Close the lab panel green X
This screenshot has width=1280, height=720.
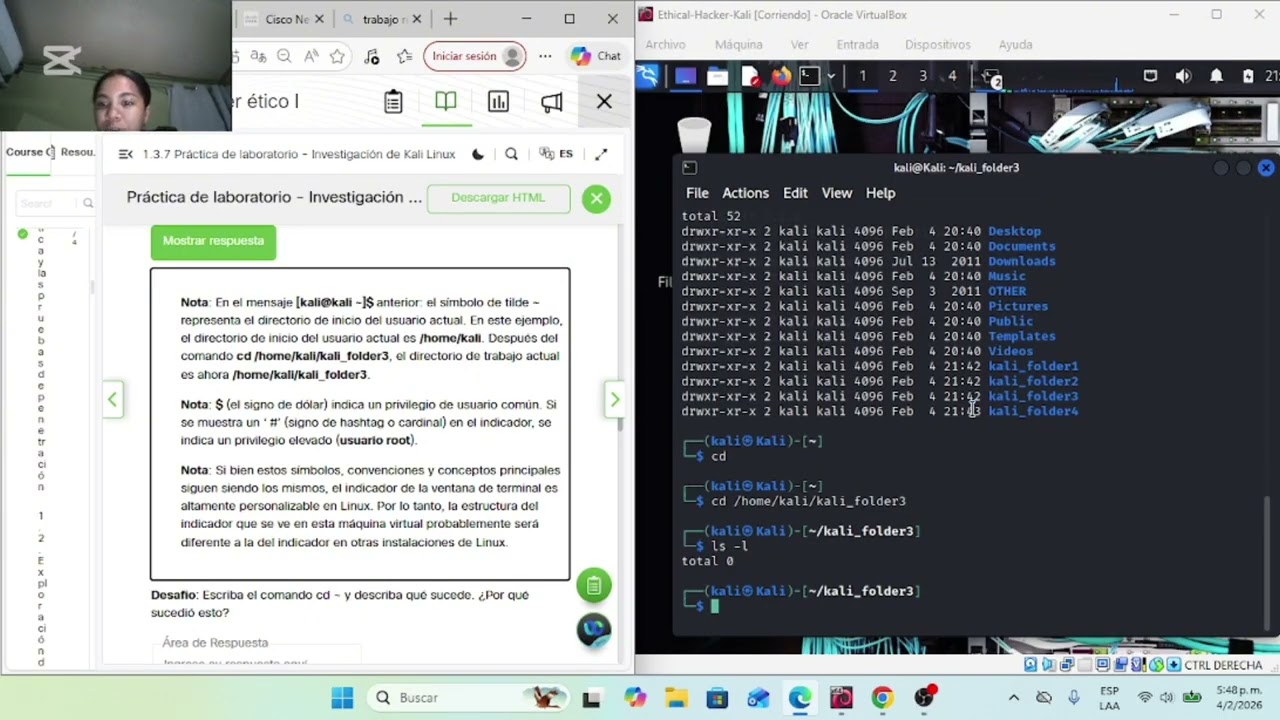[596, 198]
